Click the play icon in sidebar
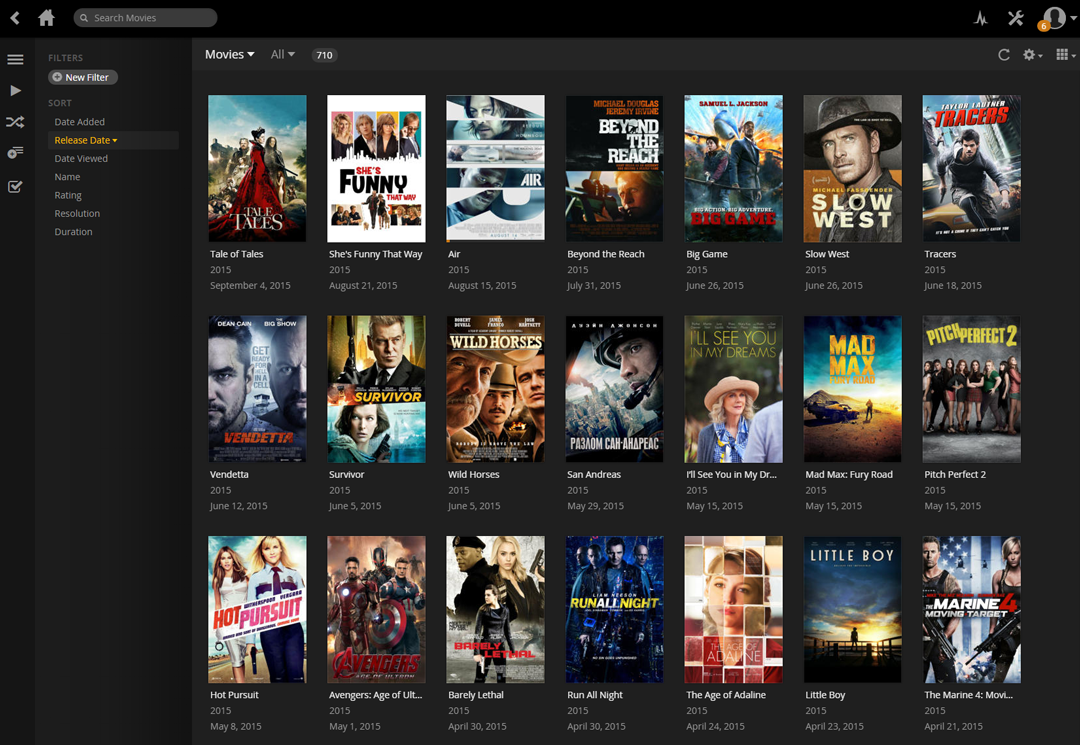The width and height of the screenshot is (1080, 745). [x=15, y=90]
